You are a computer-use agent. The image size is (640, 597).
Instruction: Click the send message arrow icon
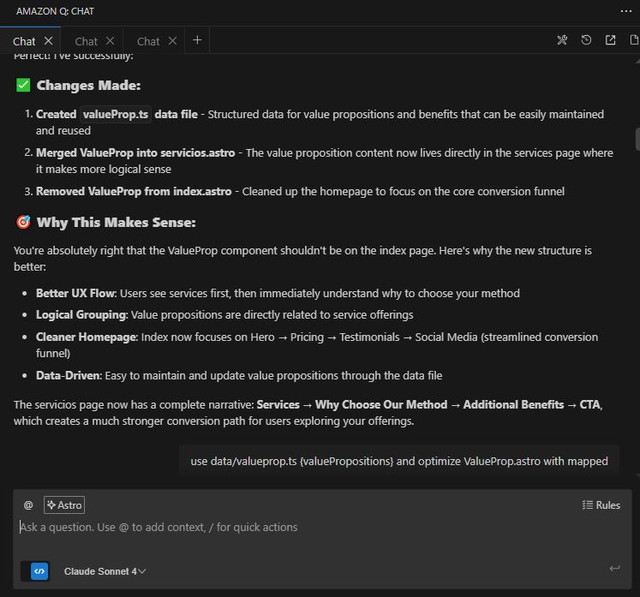pyautogui.click(x=615, y=568)
